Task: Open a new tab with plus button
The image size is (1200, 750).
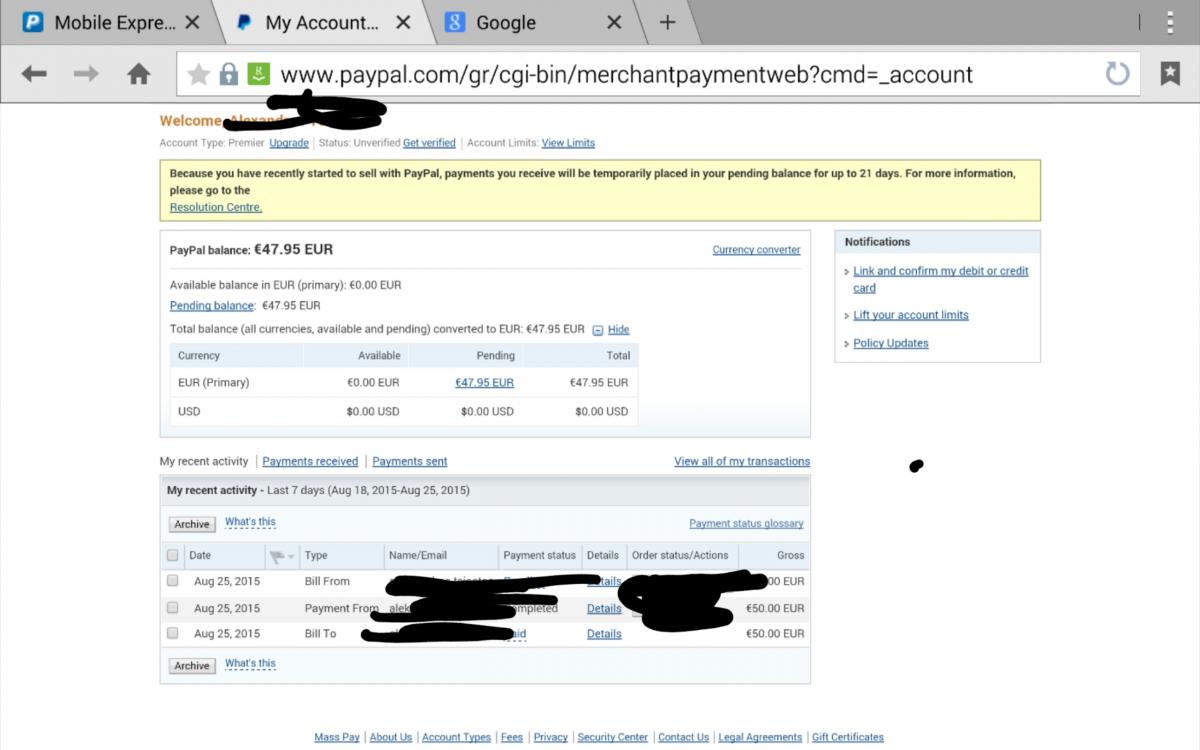Action: pos(667,22)
